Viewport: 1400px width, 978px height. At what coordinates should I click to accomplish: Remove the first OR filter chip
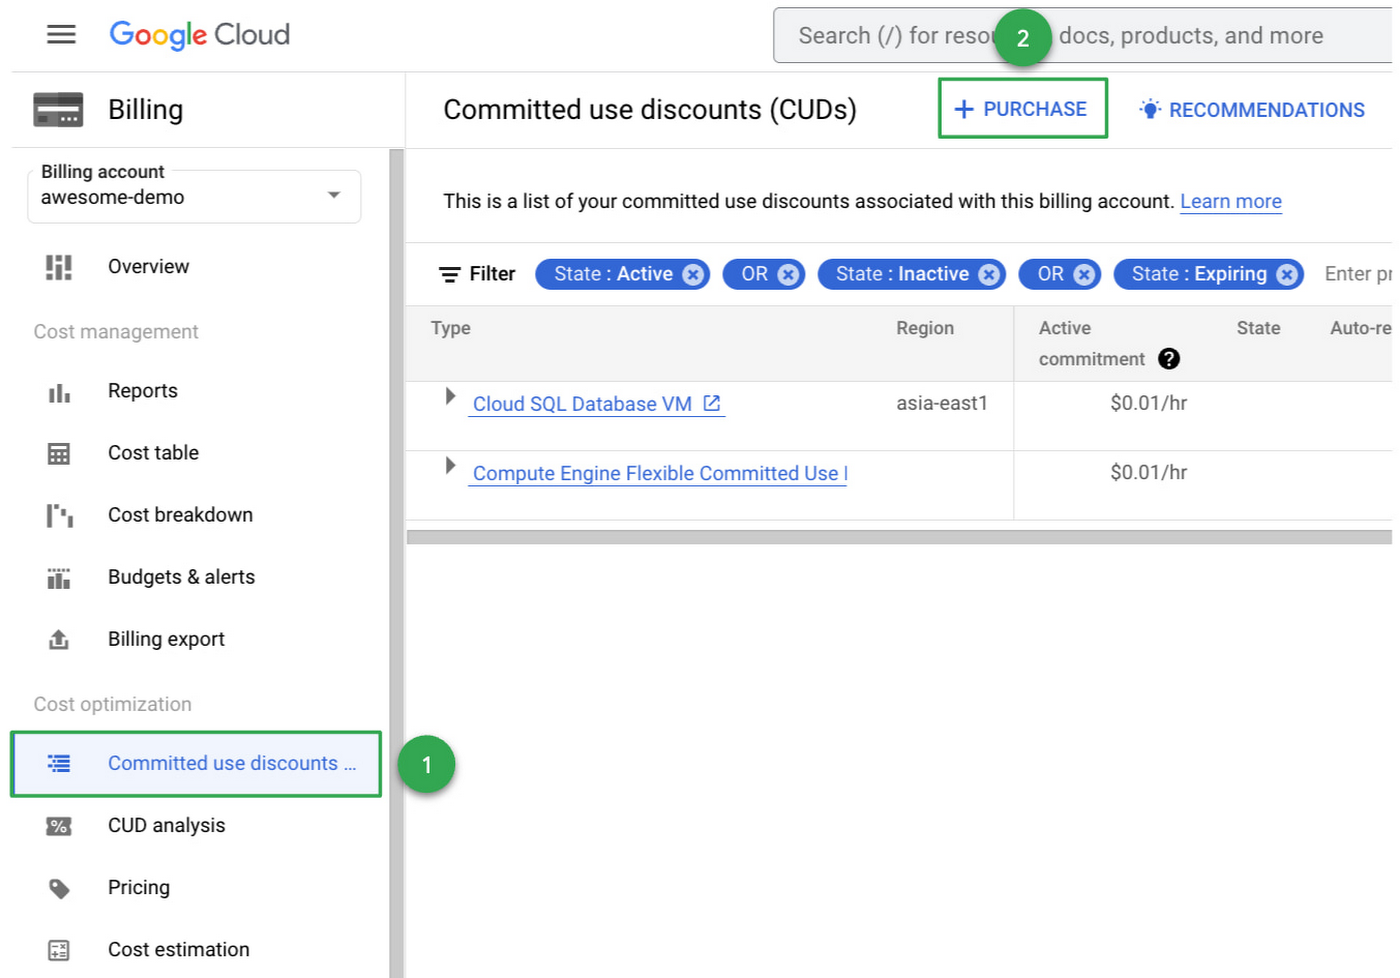[788, 274]
